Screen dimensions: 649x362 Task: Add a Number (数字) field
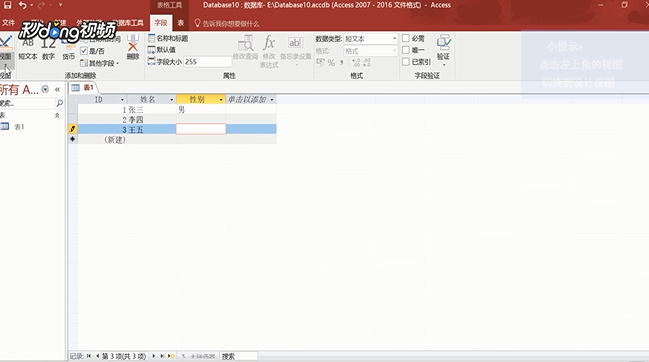click(x=48, y=49)
